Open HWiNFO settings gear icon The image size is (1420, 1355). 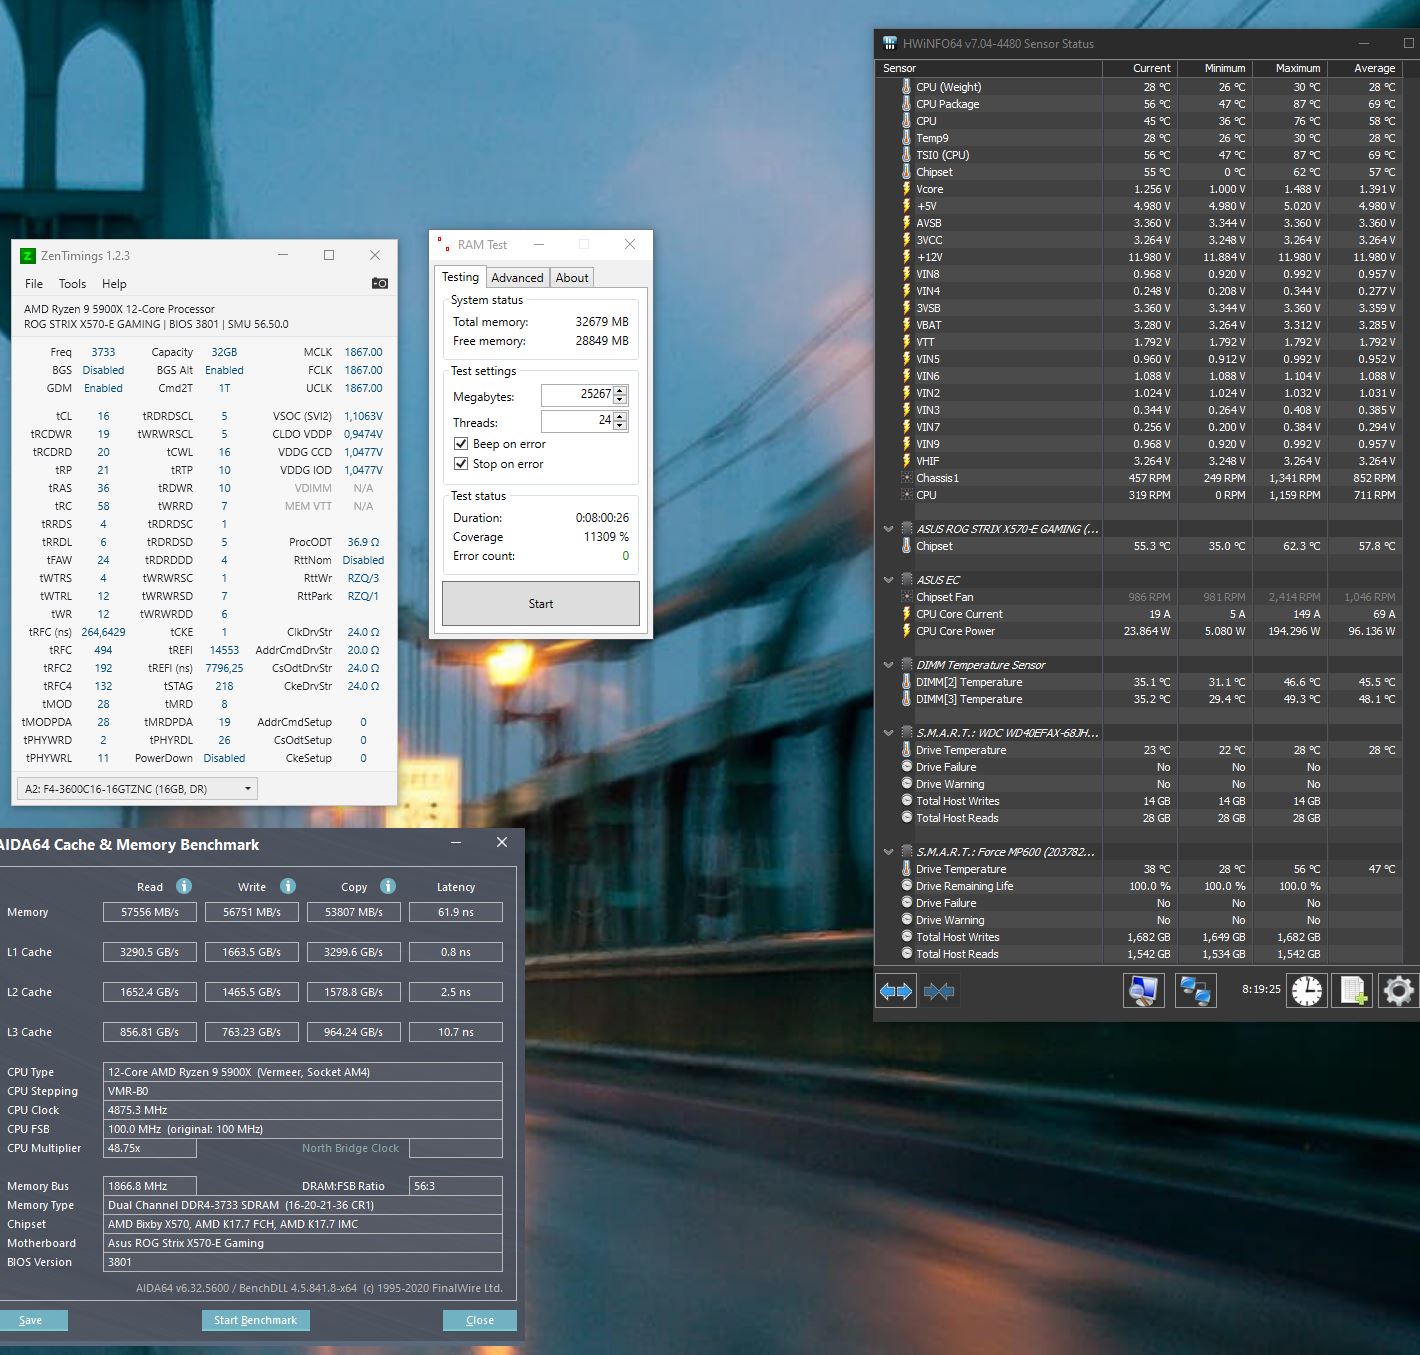pos(1398,990)
